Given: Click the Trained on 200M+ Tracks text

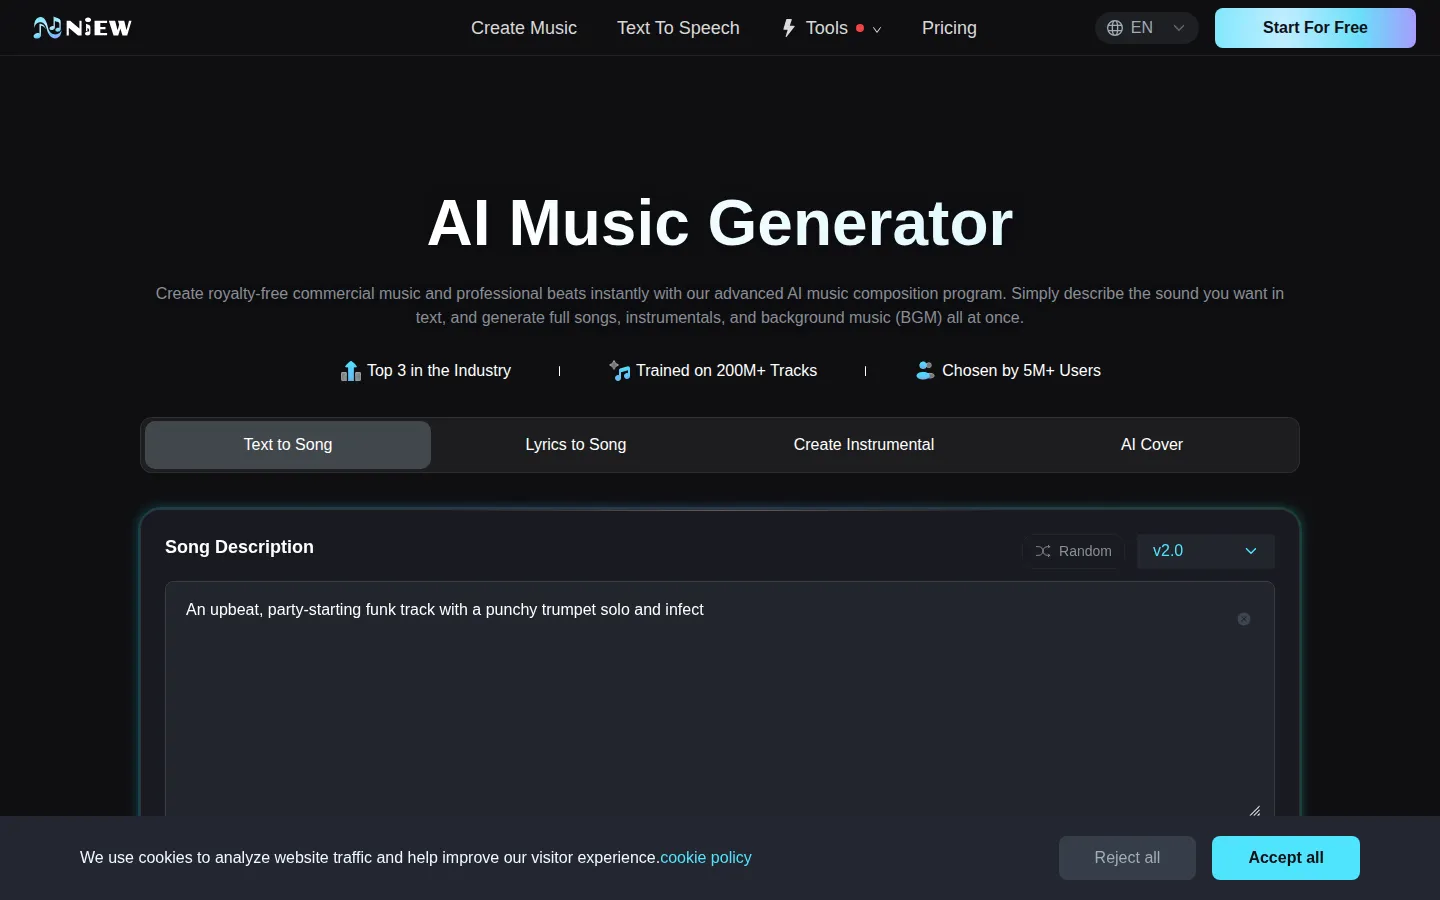Looking at the screenshot, I should click(x=727, y=371).
